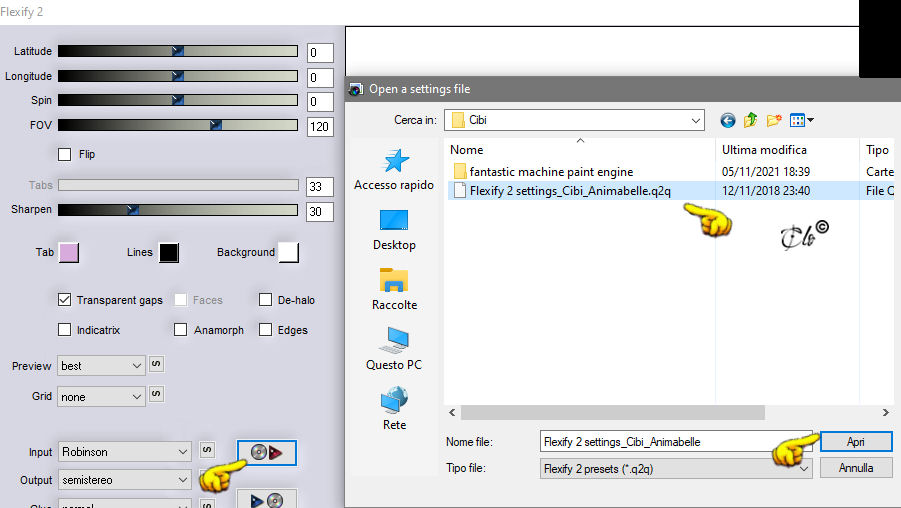Click the load settings disc-and-arrow button
This screenshot has height=508, width=901.
pyautogui.click(x=267, y=453)
